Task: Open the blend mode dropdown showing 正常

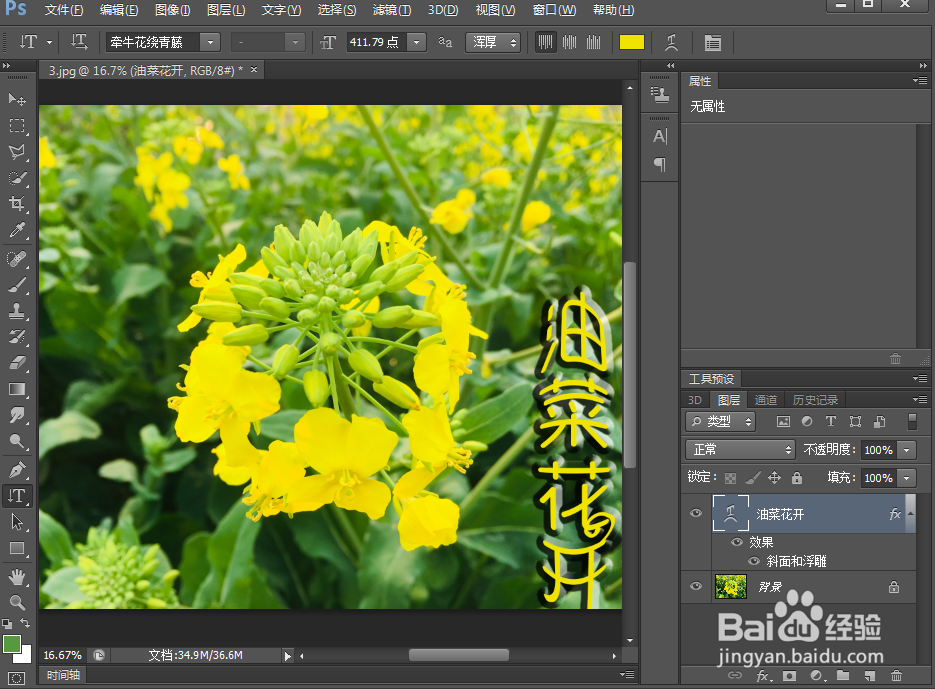Action: pyautogui.click(x=740, y=450)
